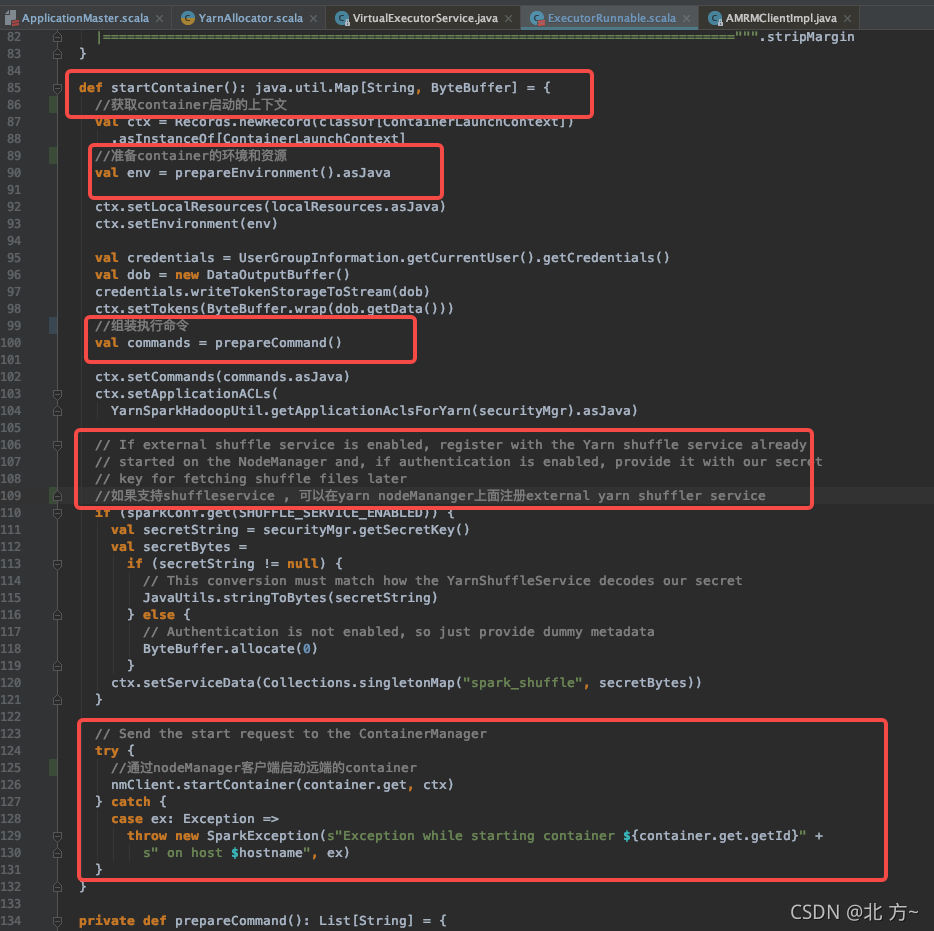Collapse the startContainer method at line 85
Image resolution: width=934 pixels, height=931 pixels.
pos(57,88)
